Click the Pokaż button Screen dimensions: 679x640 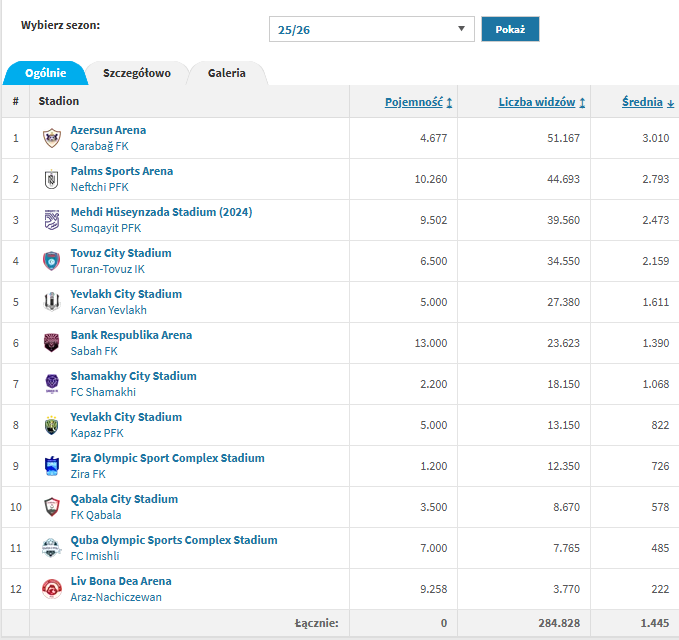tap(510, 29)
